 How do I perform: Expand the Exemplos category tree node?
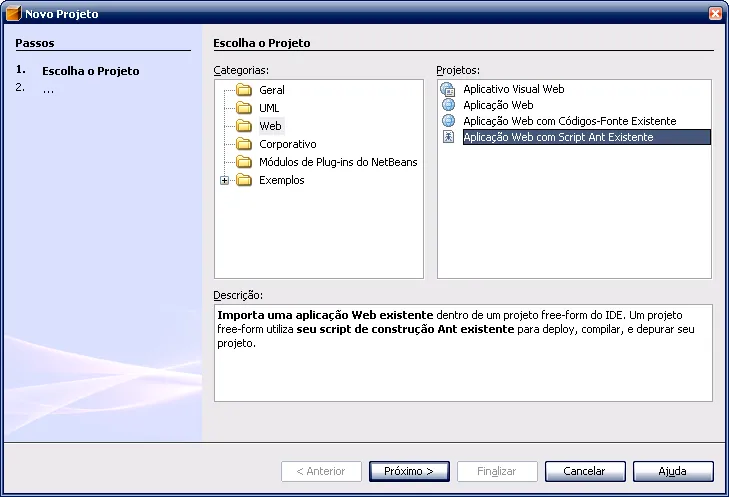pos(225,180)
